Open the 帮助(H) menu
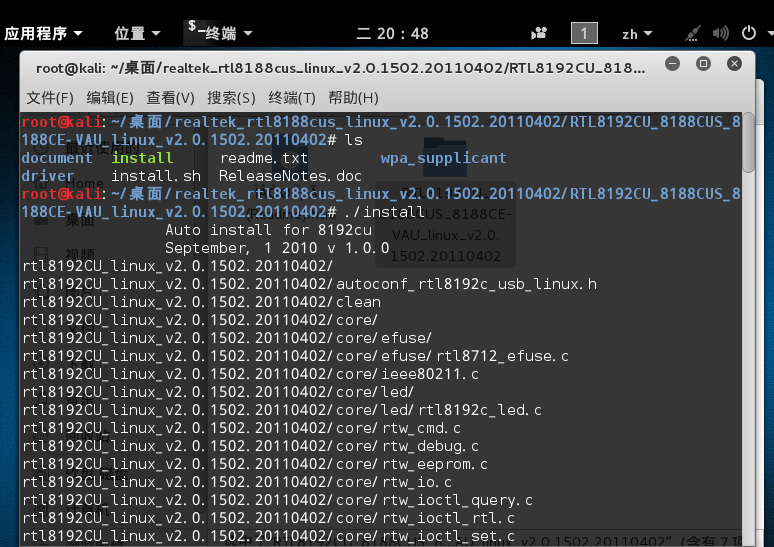Viewport: 774px width, 547px height. pyautogui.click(x=353, y=98)
